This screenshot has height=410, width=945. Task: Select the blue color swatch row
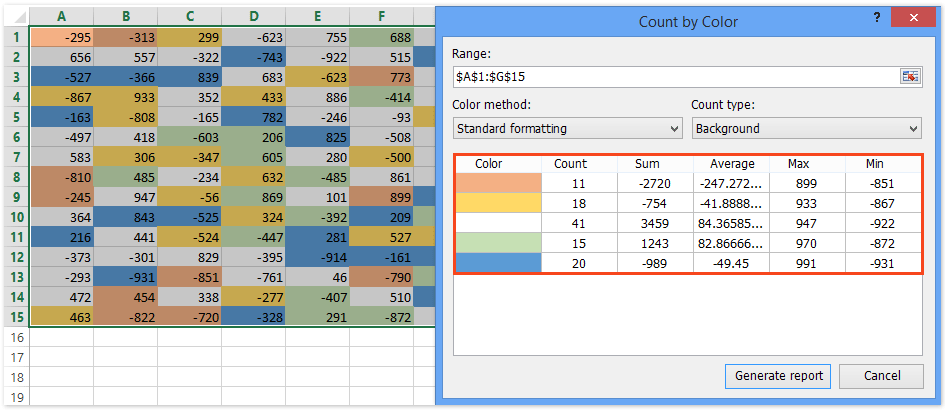pos(498,262)
